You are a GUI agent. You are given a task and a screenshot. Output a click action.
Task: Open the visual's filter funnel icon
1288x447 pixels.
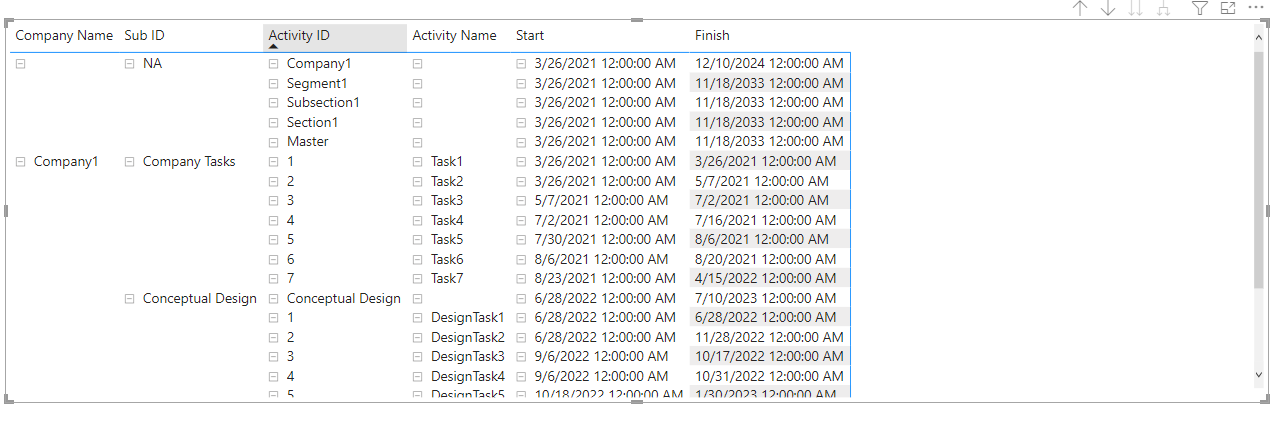[1200, 8]
